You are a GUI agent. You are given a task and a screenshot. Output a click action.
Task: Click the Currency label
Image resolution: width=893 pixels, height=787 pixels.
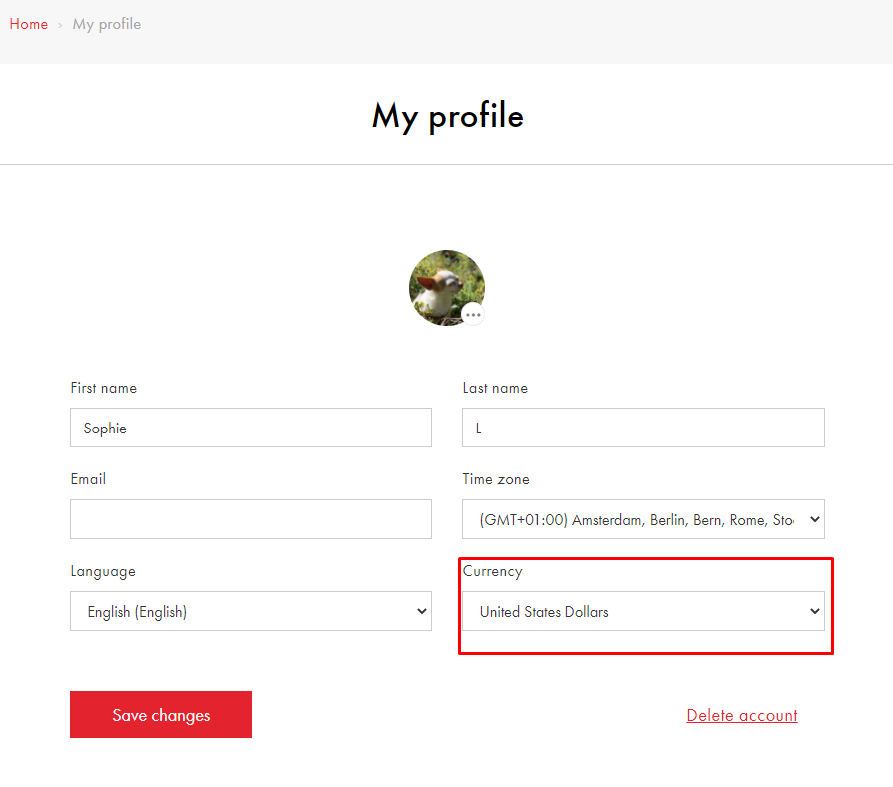click(493, 571)
